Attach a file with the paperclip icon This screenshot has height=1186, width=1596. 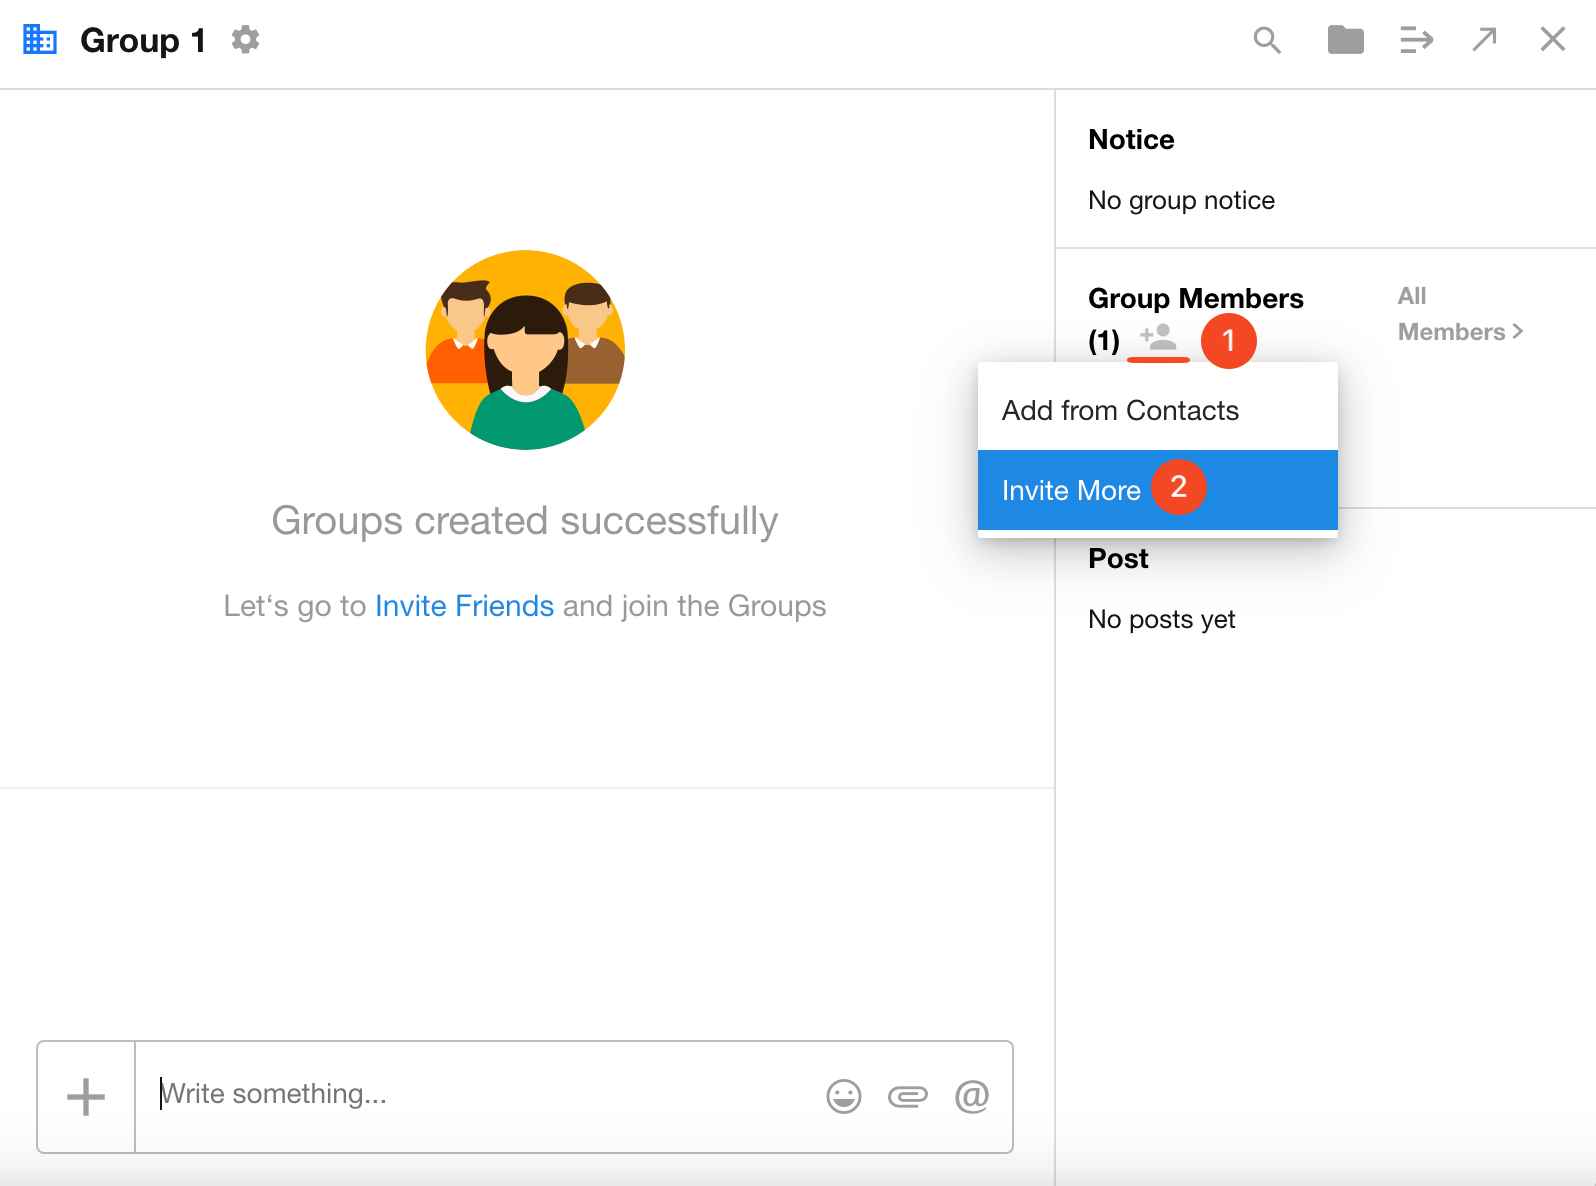907,1097
